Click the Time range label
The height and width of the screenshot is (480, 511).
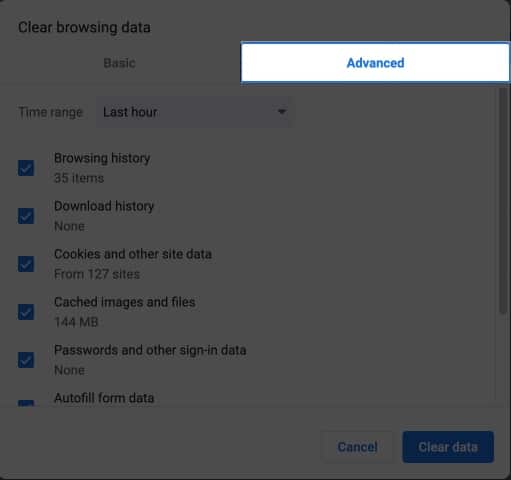coord(51,112)
